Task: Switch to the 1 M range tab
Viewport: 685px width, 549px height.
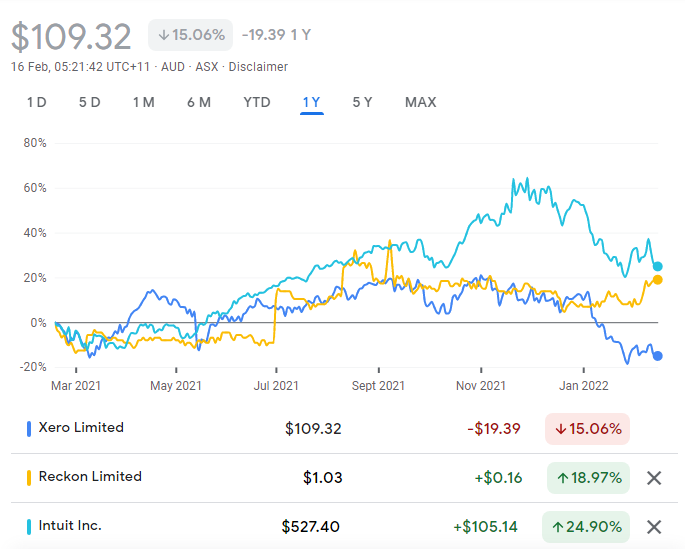Action: (144, 102)
